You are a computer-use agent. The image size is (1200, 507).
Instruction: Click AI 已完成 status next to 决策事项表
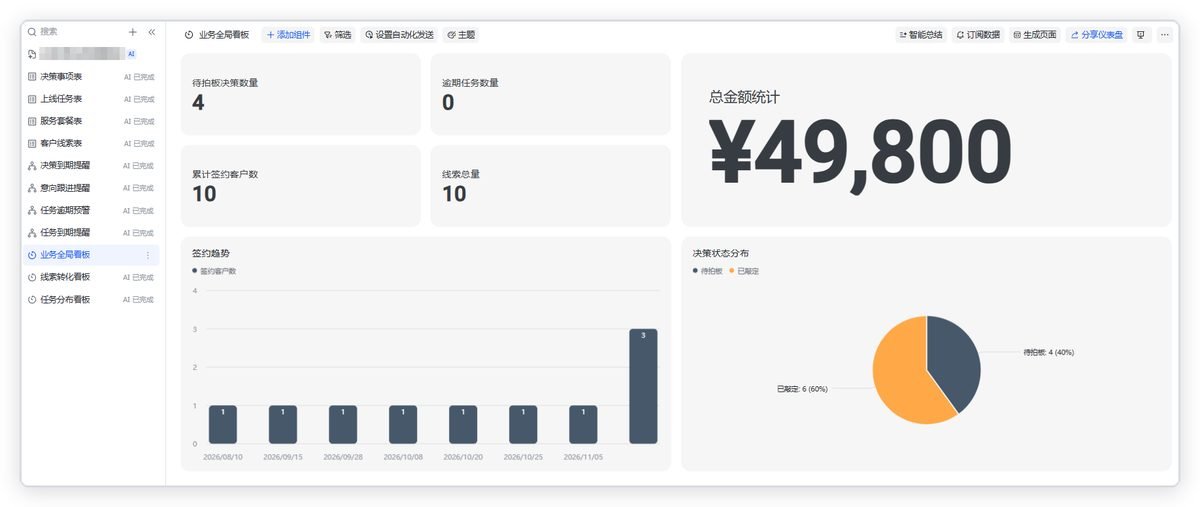click(x=139, y=77)
